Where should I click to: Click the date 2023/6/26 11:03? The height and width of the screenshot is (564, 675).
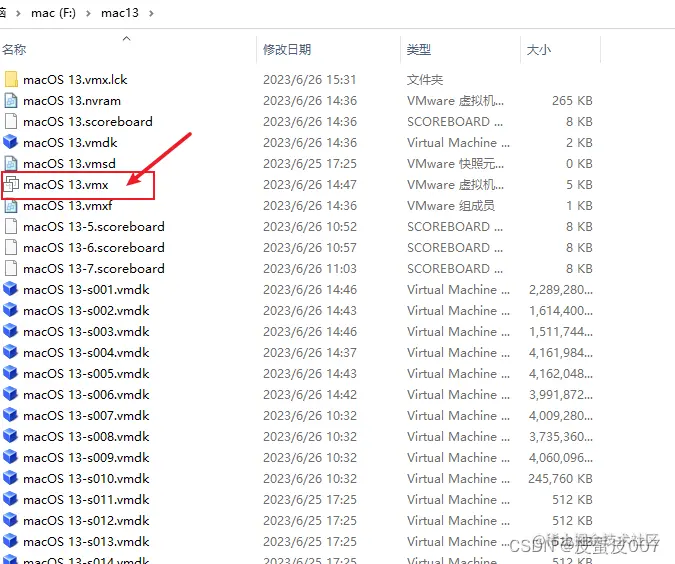(x=310, y=269)
